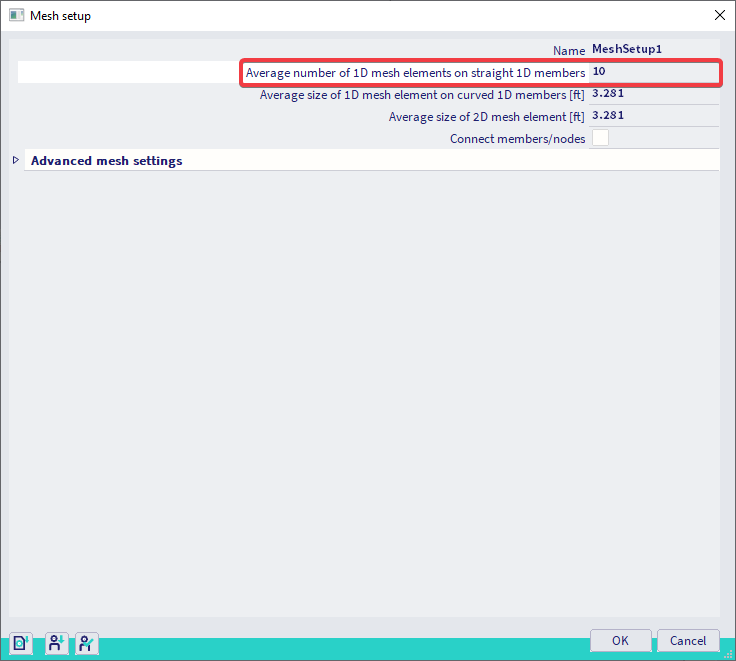This screenshot has width=736, height=661.
Task: Select the curved 1D members property label
Action: point(422,95)
